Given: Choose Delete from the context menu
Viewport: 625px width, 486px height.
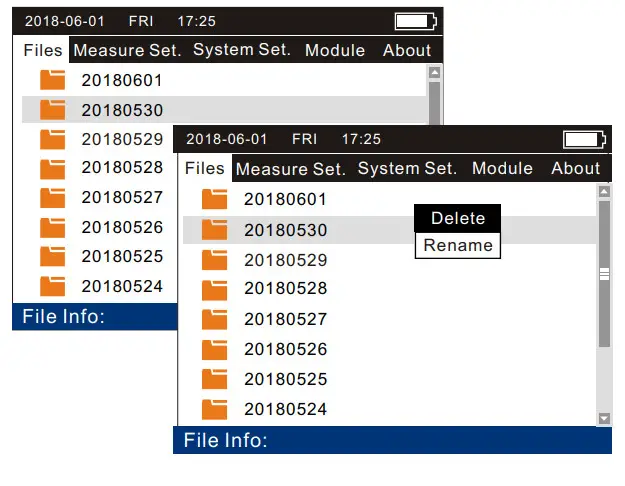Looking at the screenshot, I should click(x=458, y=218).
